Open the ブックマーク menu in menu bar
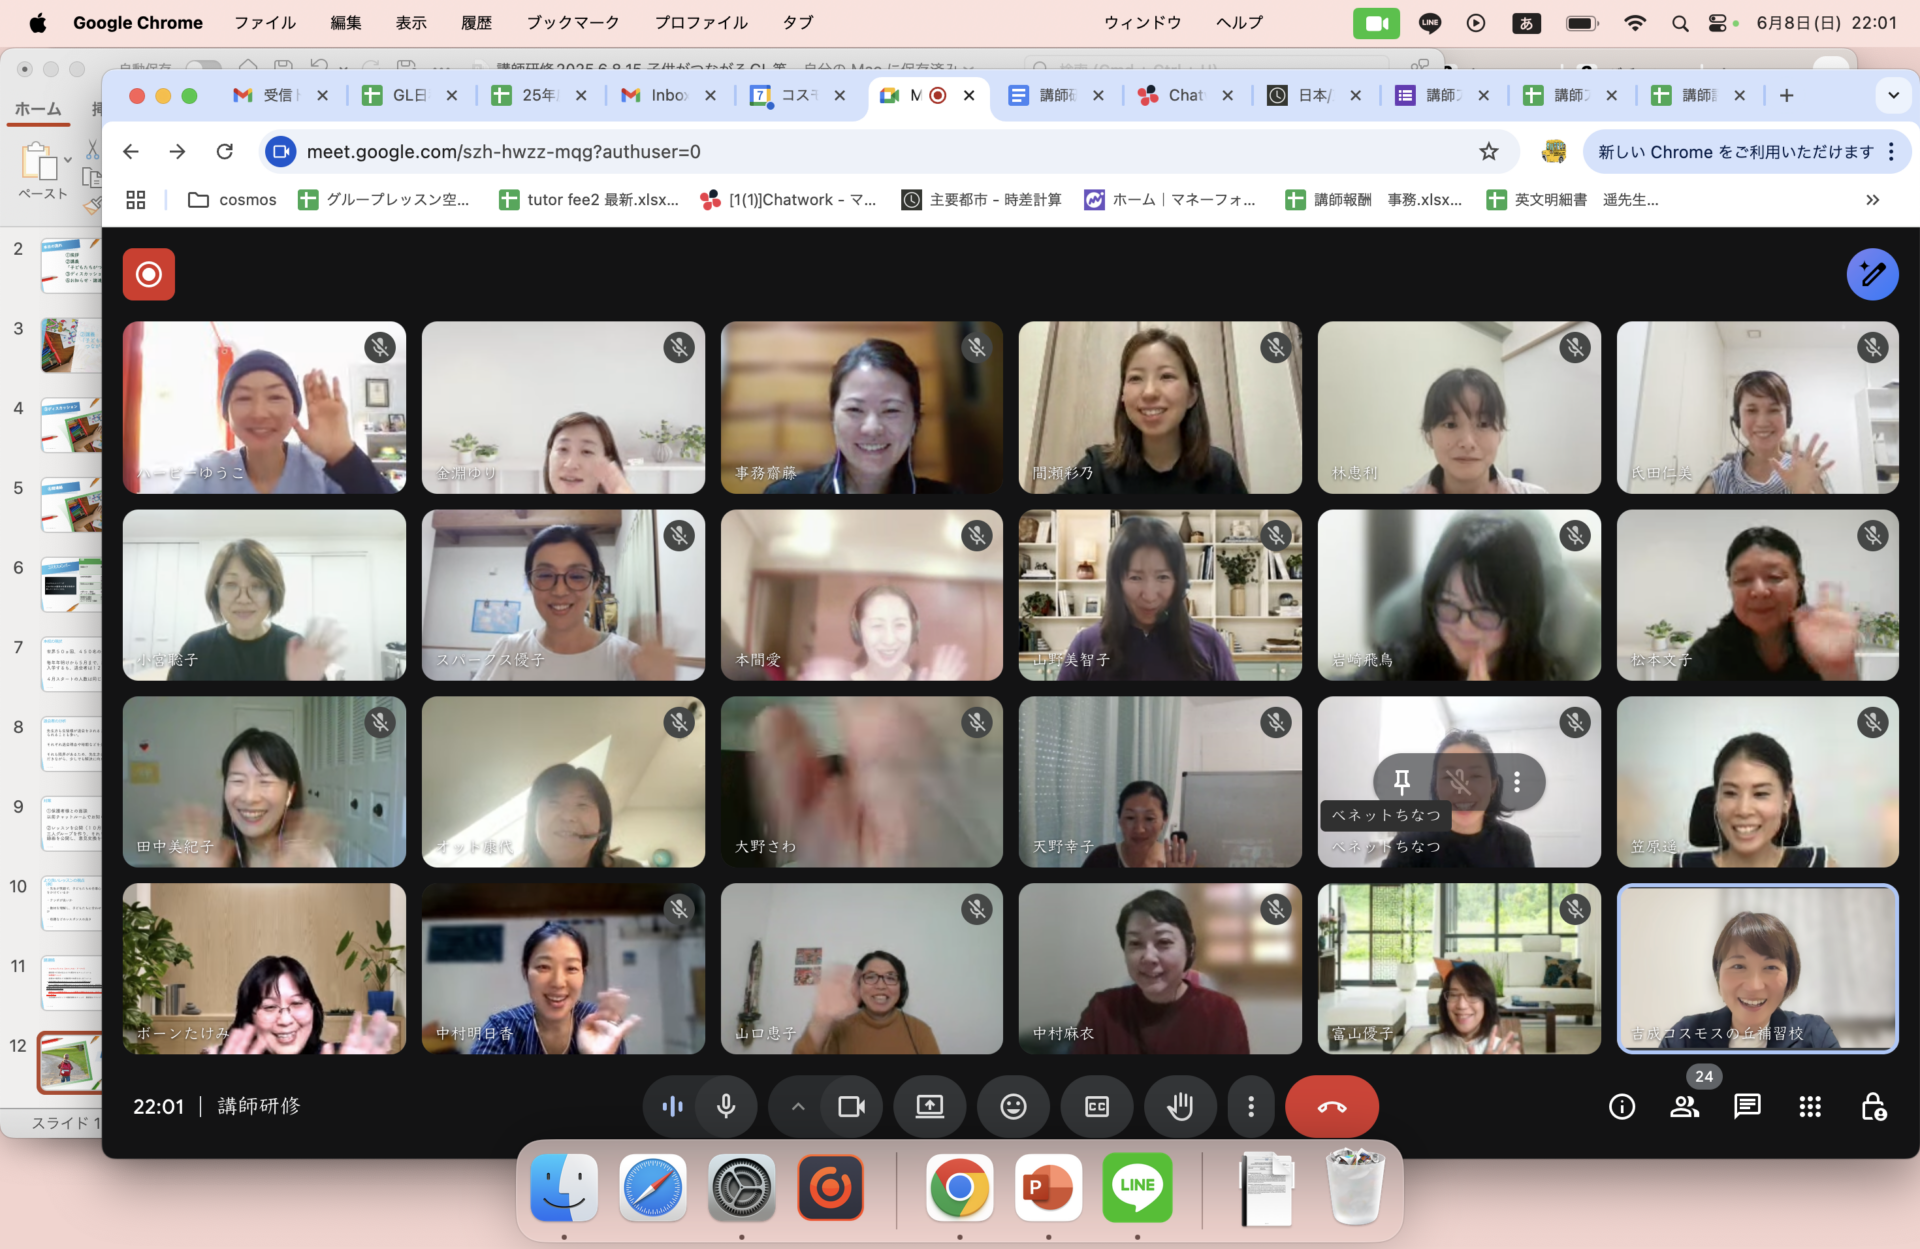 pos(573,22)
